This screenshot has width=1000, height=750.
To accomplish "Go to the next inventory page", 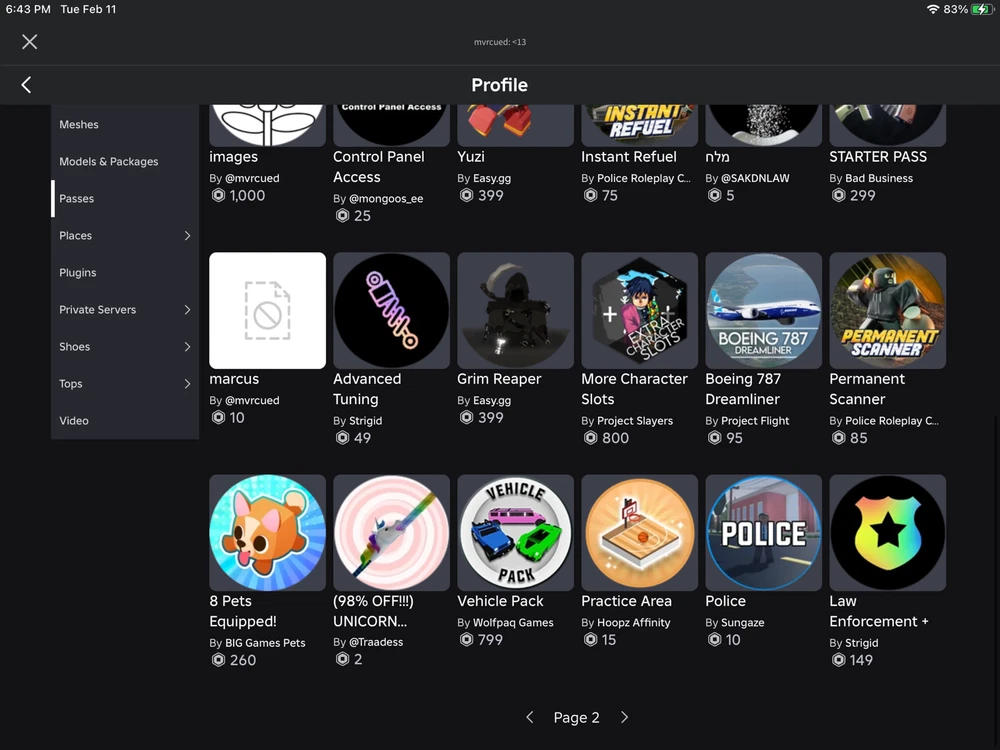I will [x=624, y=717].
